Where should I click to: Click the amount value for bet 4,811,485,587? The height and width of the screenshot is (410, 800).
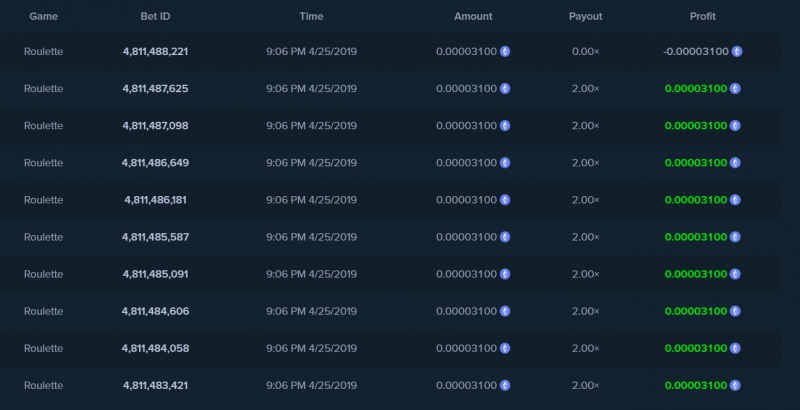tap(466, 237)
